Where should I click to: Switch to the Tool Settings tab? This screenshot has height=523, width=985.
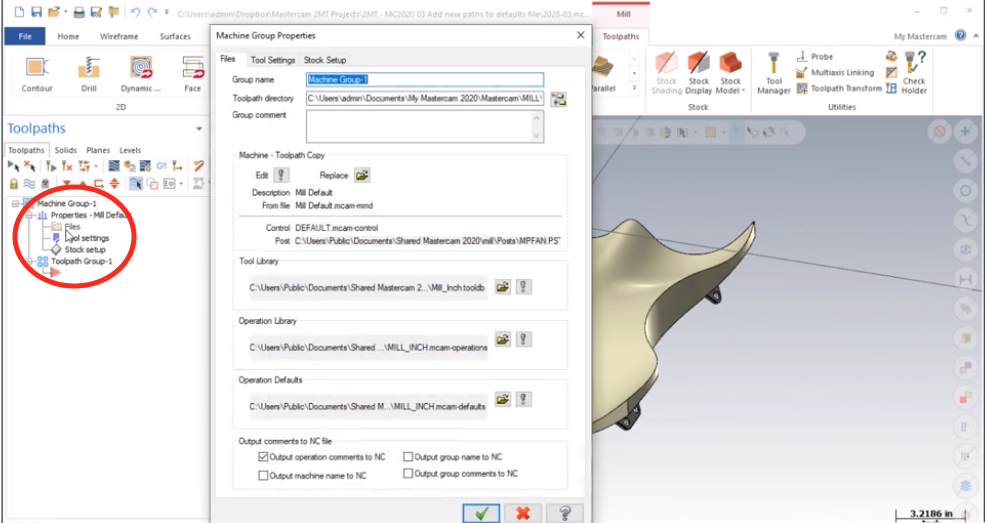coord(273,60)
